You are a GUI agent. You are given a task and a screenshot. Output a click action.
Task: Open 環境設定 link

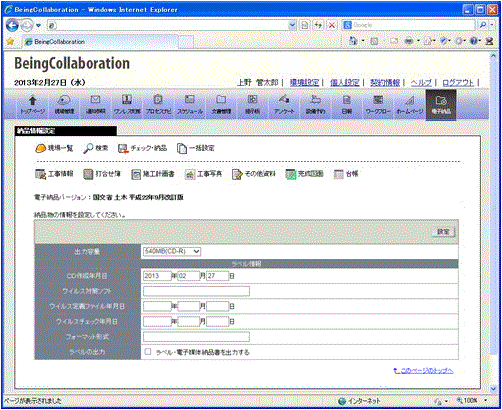click(x=304, y=82)
